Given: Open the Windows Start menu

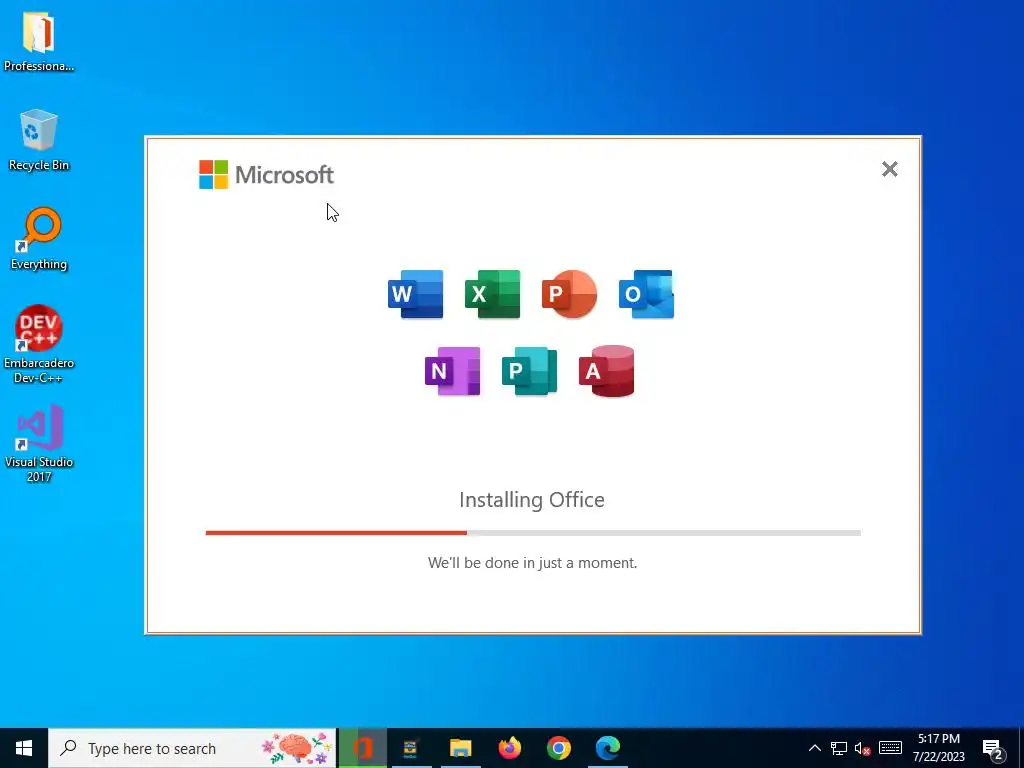Looking at the screenshot, I should click(24, 748).
